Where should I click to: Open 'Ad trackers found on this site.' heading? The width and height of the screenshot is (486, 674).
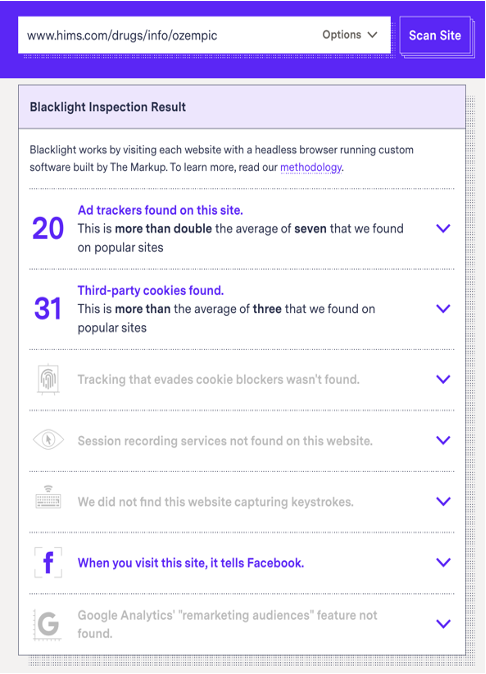point(160,210)
